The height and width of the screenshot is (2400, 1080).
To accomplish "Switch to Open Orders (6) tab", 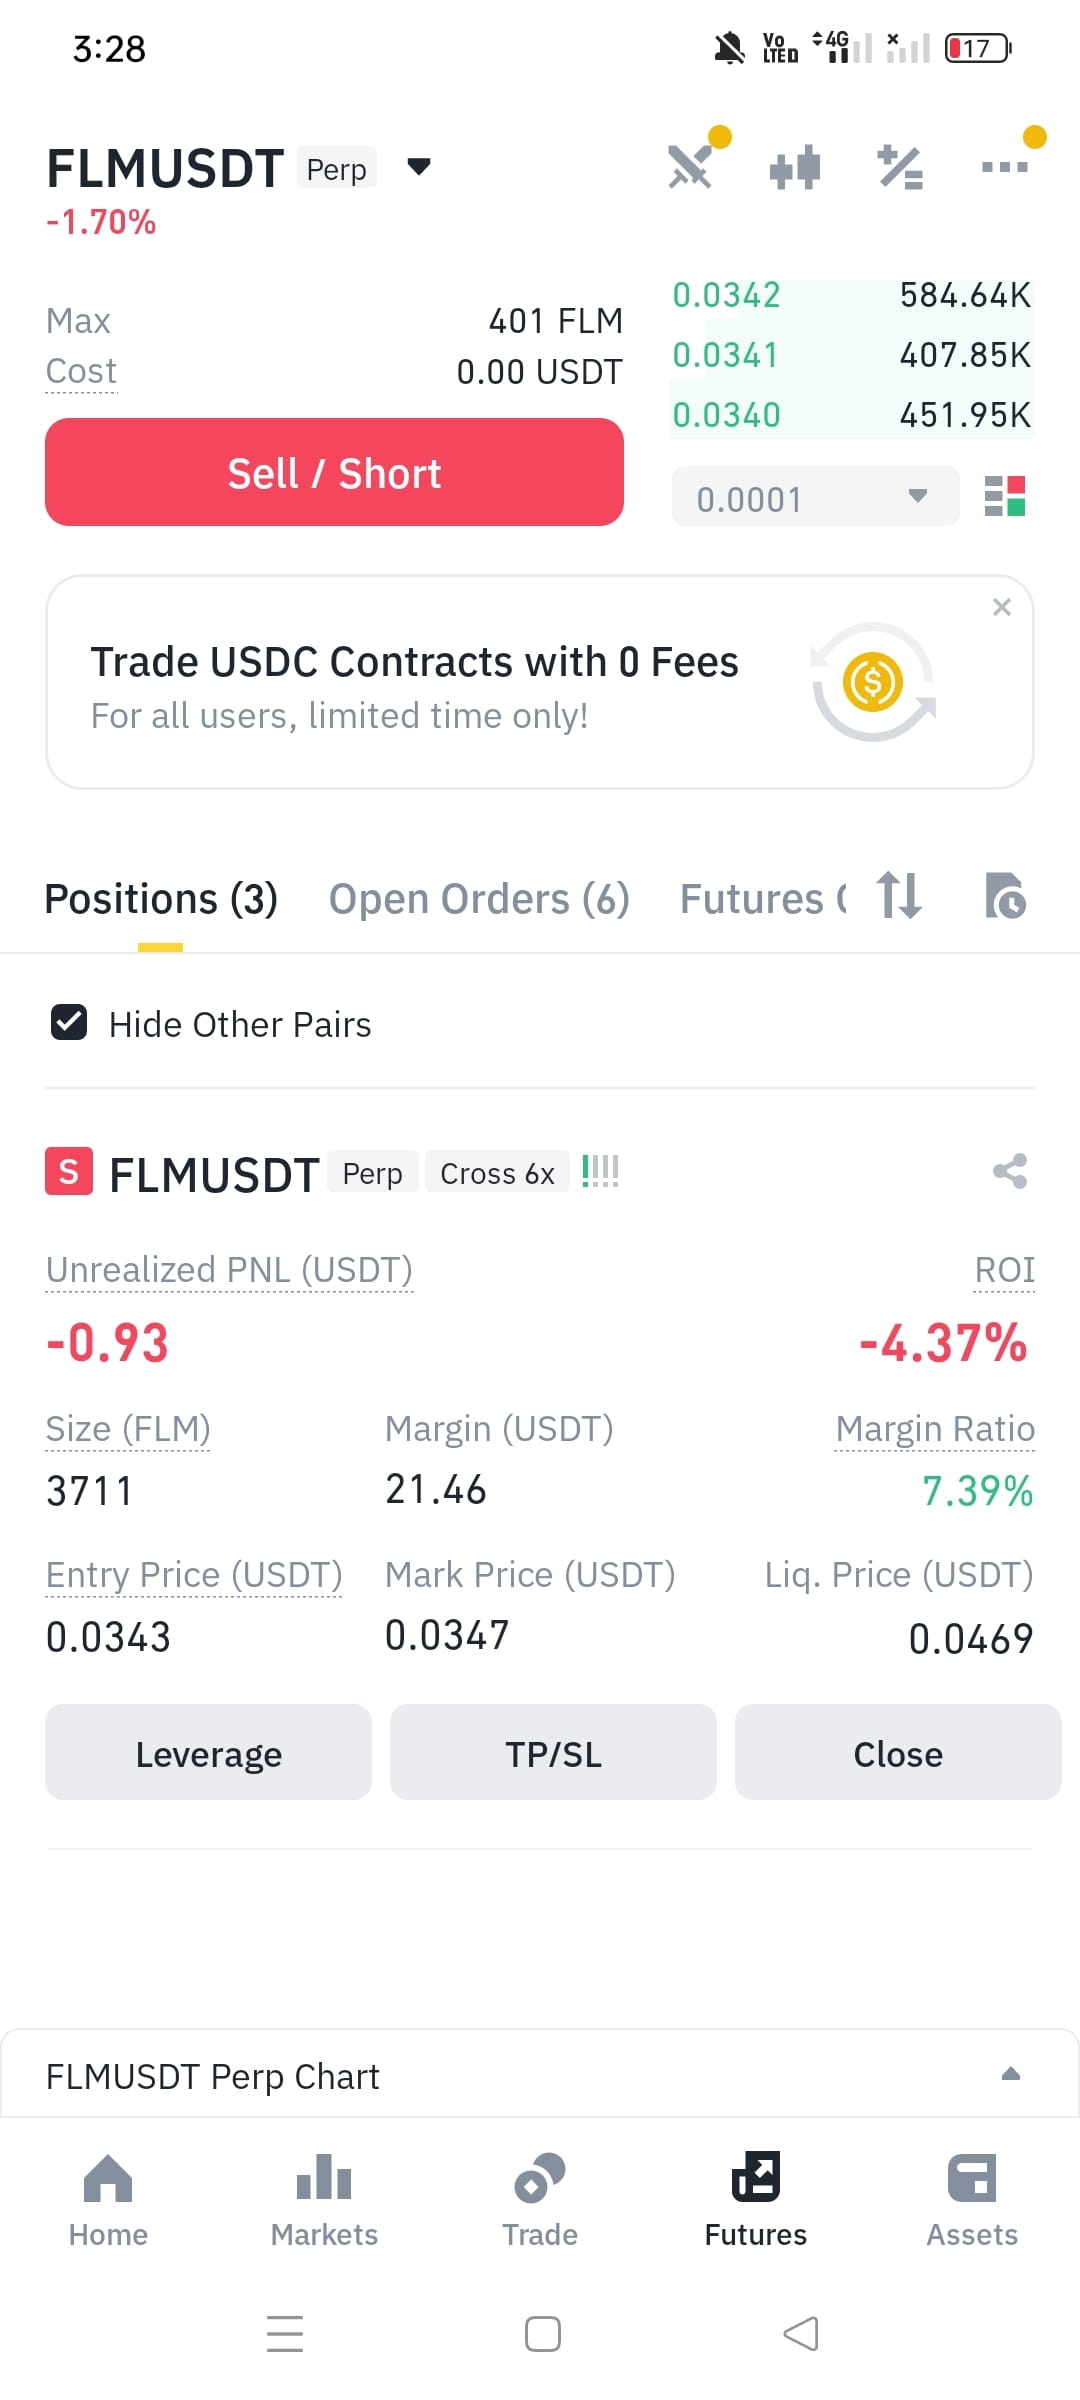I will [x=479, y=899].
